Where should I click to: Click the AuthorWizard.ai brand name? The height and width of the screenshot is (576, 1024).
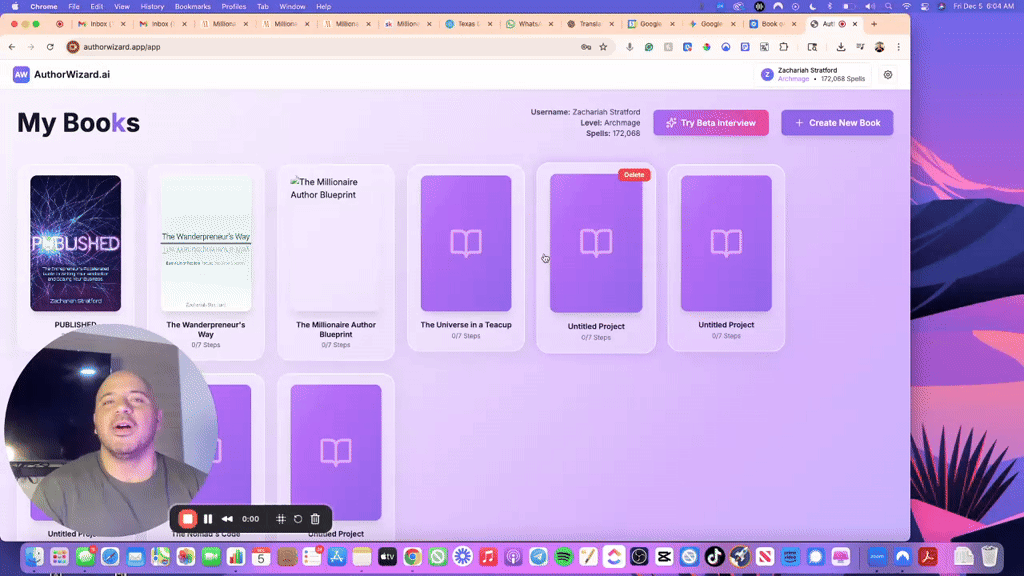(x=72, y=74)
